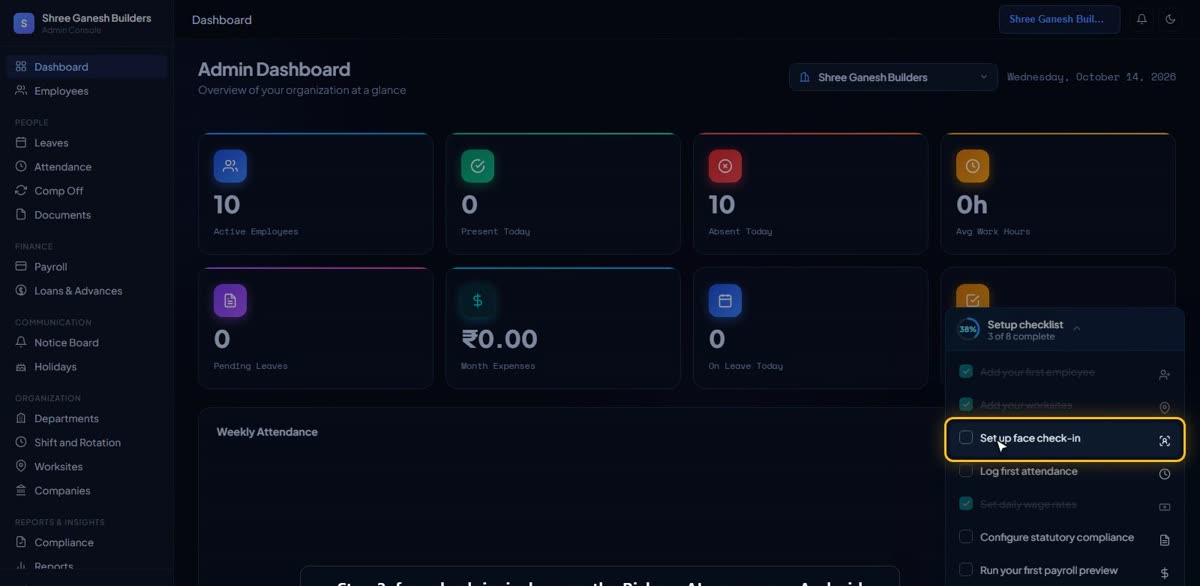1200x586 pixels.
Task: Click document icon beside Configure statutory compliance
Action: click(1164, 540)
